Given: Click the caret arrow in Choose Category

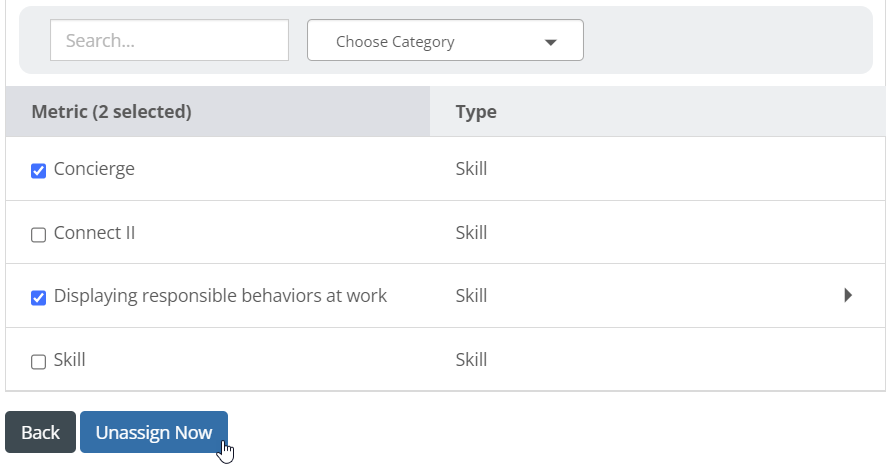Looking at the screenshot, I should (x=550, y=42).
